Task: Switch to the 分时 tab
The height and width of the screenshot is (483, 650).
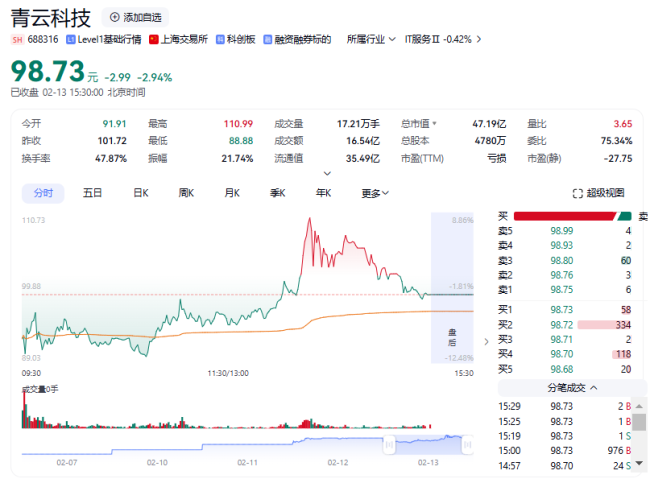Action: 43,193
